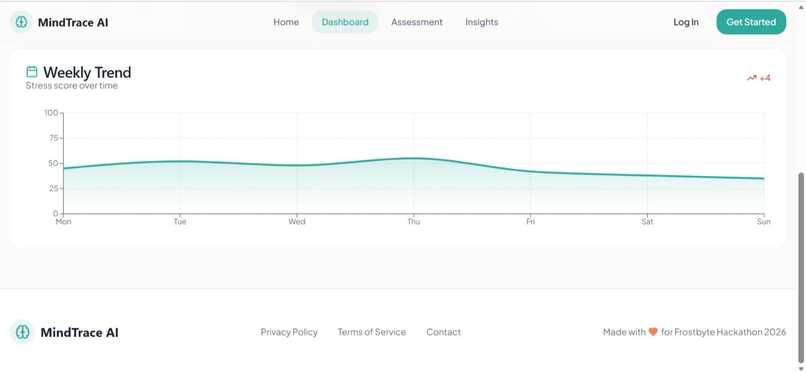The height and width of the screenshot is (373, 806).
Task: Click the Log In link
Action: [x=686, y=22]
